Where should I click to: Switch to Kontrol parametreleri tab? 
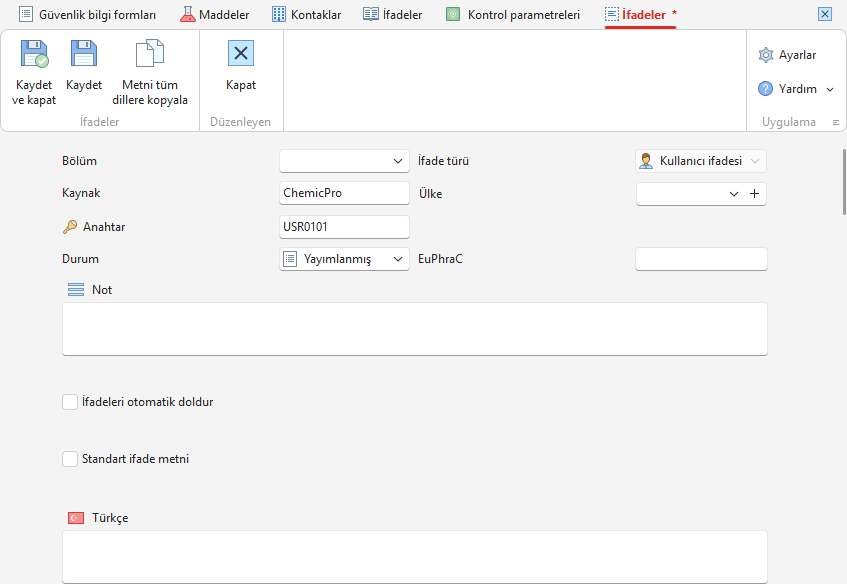coord(513,15)
